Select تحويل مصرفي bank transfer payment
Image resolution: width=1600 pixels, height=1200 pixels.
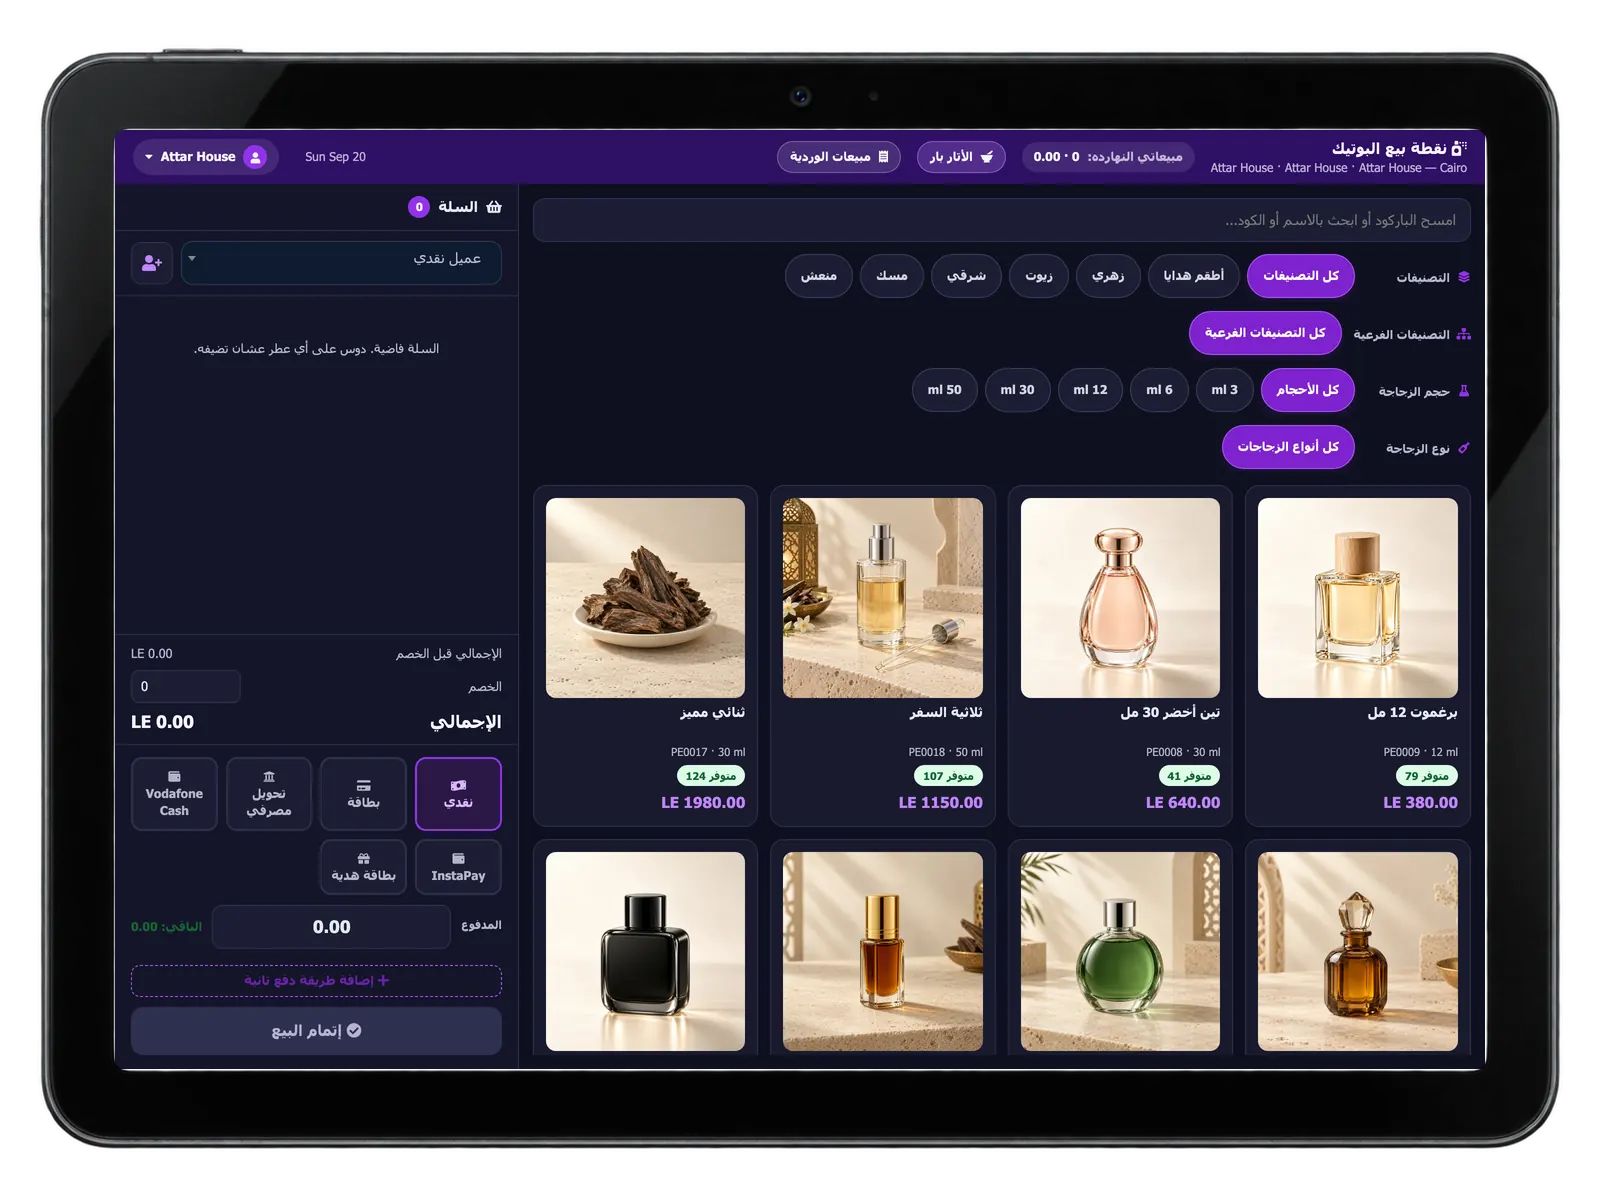point(269,794)
